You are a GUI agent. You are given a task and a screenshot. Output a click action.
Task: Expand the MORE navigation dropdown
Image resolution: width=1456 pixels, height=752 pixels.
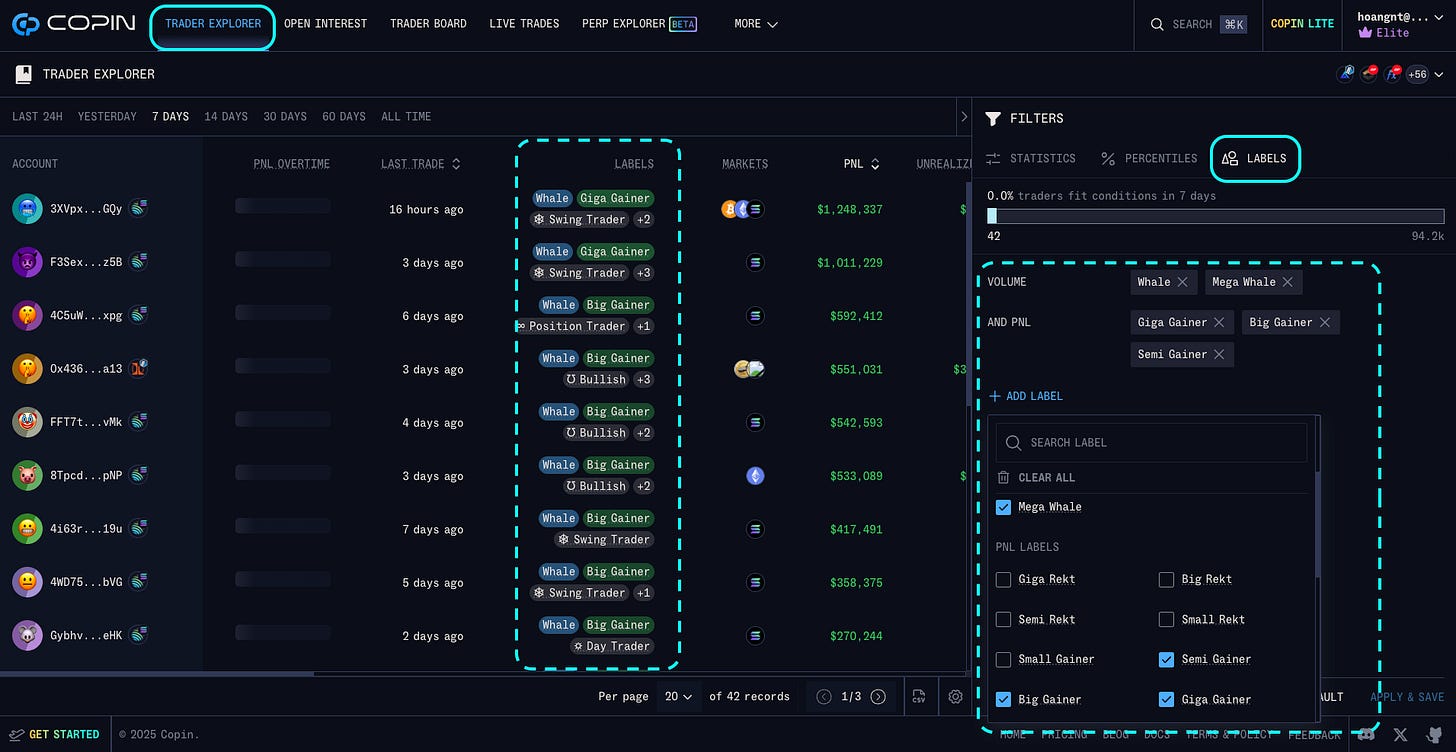(x=755, y=24)
